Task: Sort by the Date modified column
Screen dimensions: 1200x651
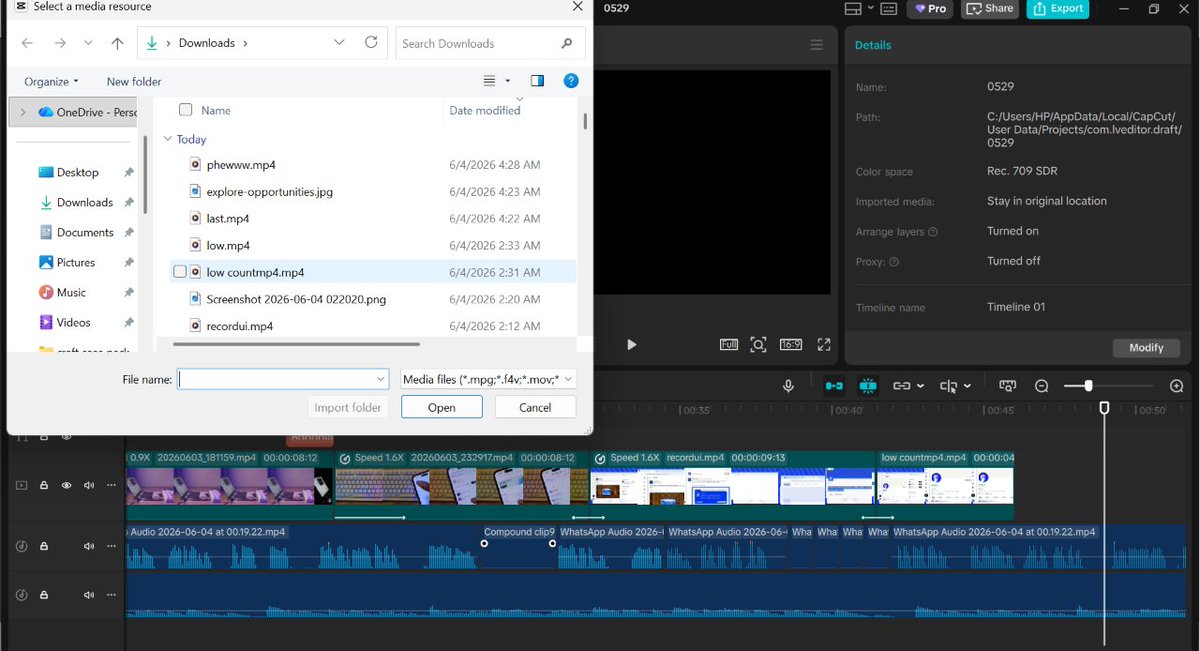Action: click(x=485, y=110)
